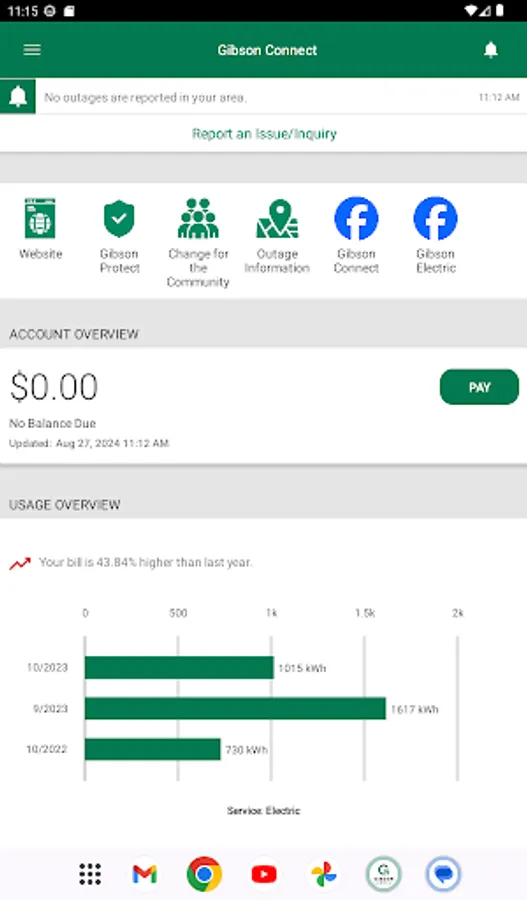Launch Google Photos from the dock
The height and width of the screenshot is (900, 527).
pyautogui.click(x=324, y=874)
